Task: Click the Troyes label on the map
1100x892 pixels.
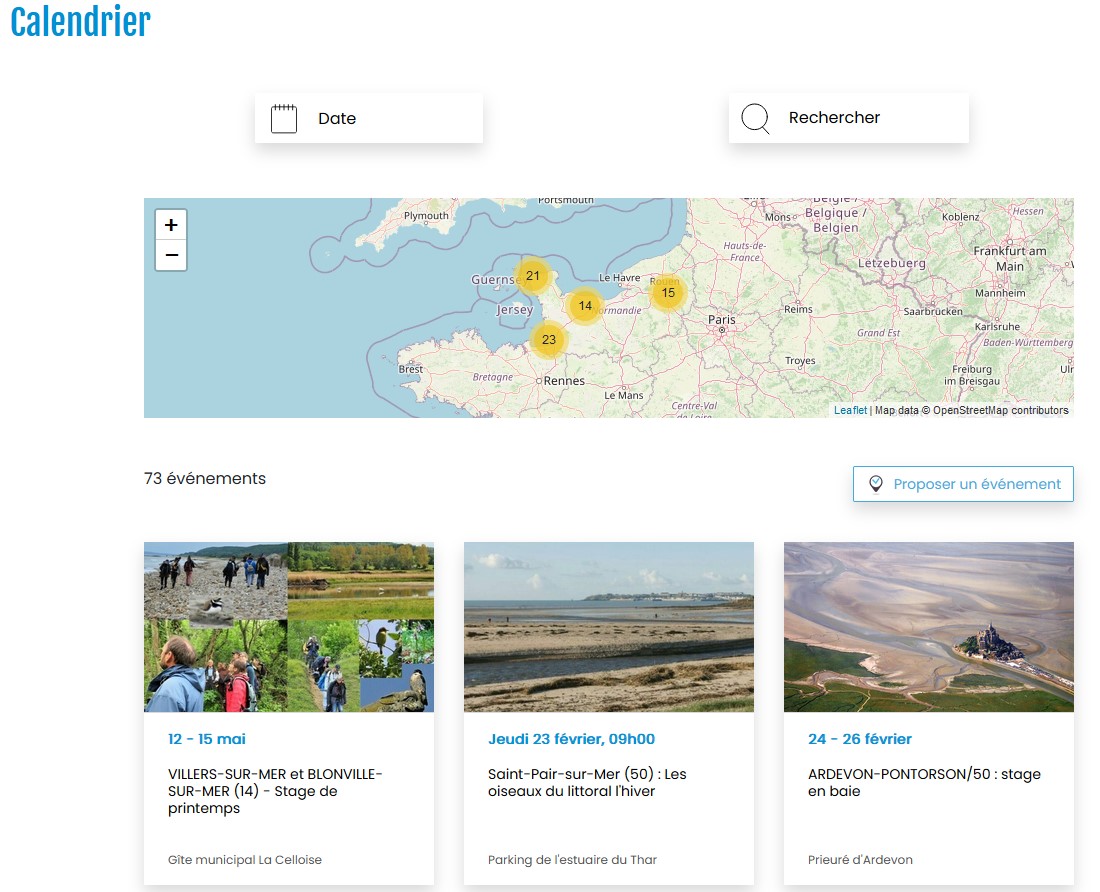Action: [800, 360]
